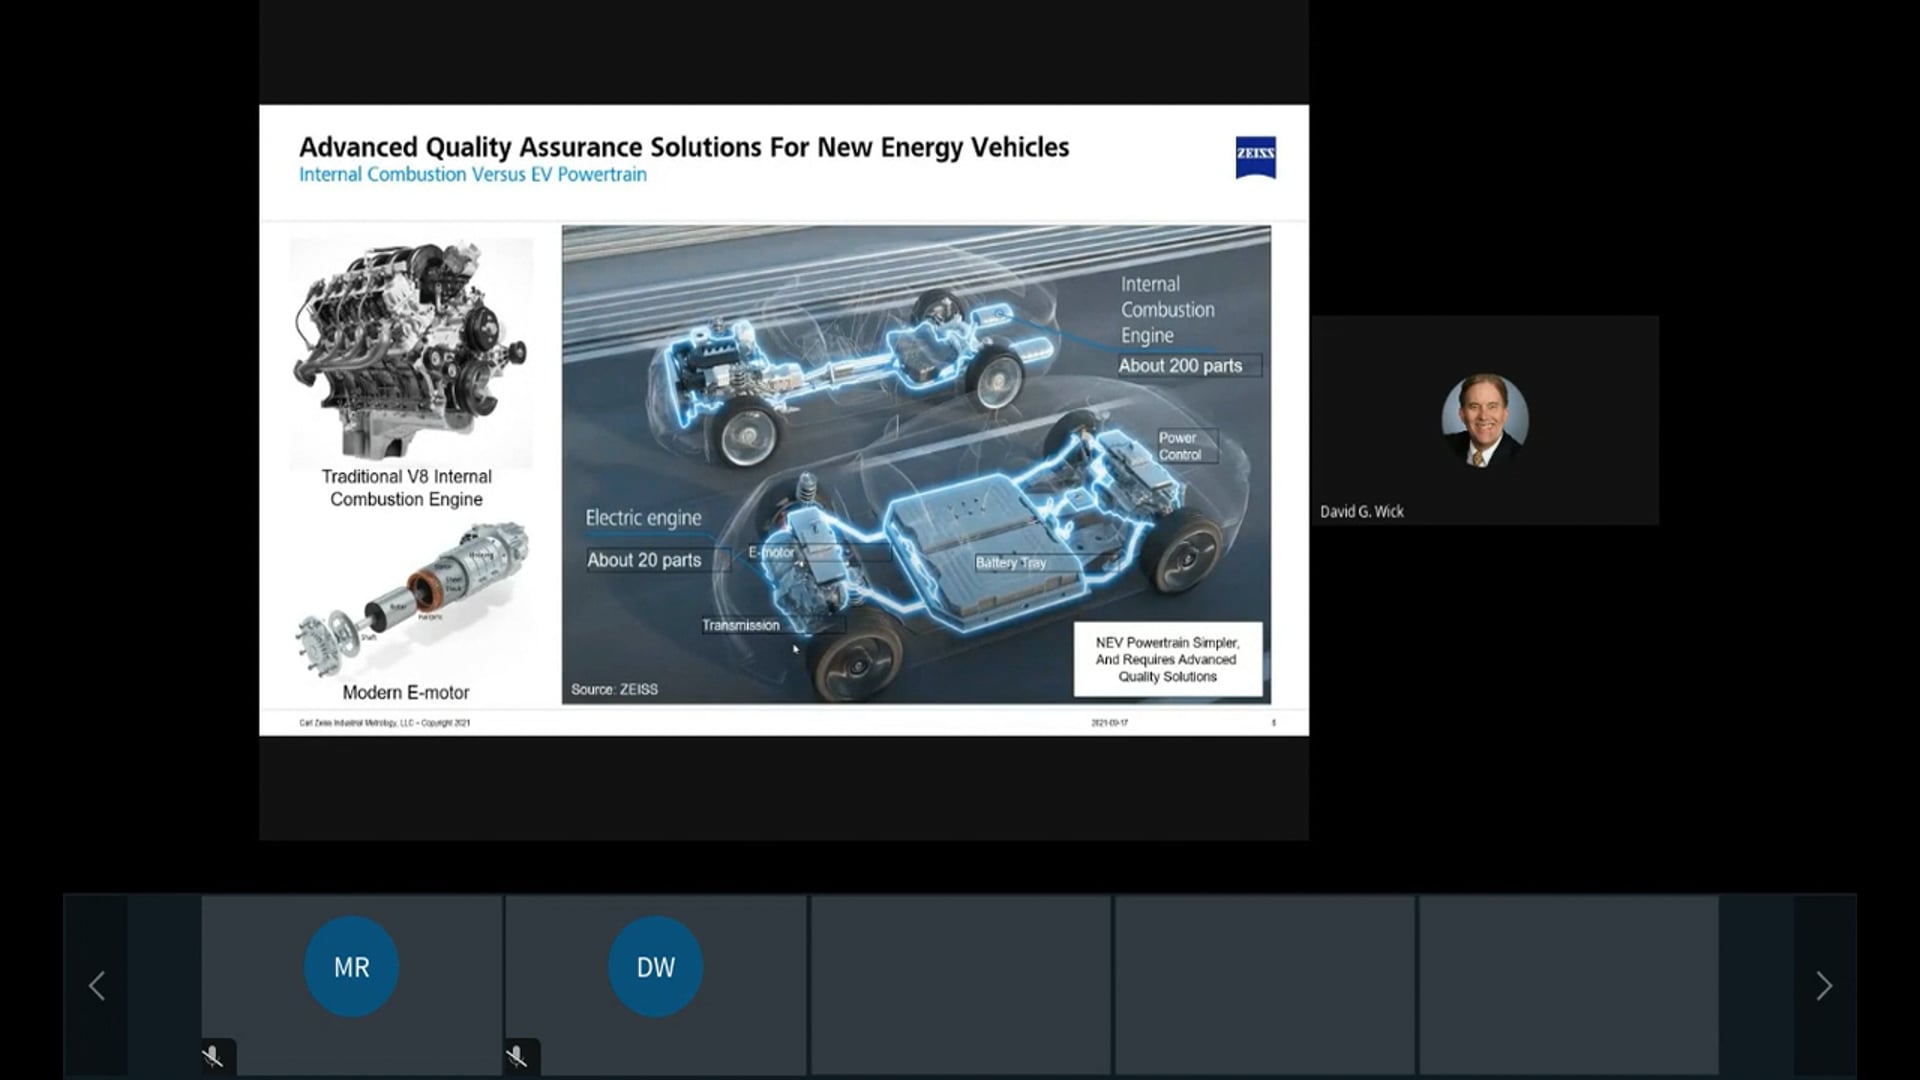Toggle muted microphone icon on DW tile
1920x1080 pixels.
[x=517, y=1056]
